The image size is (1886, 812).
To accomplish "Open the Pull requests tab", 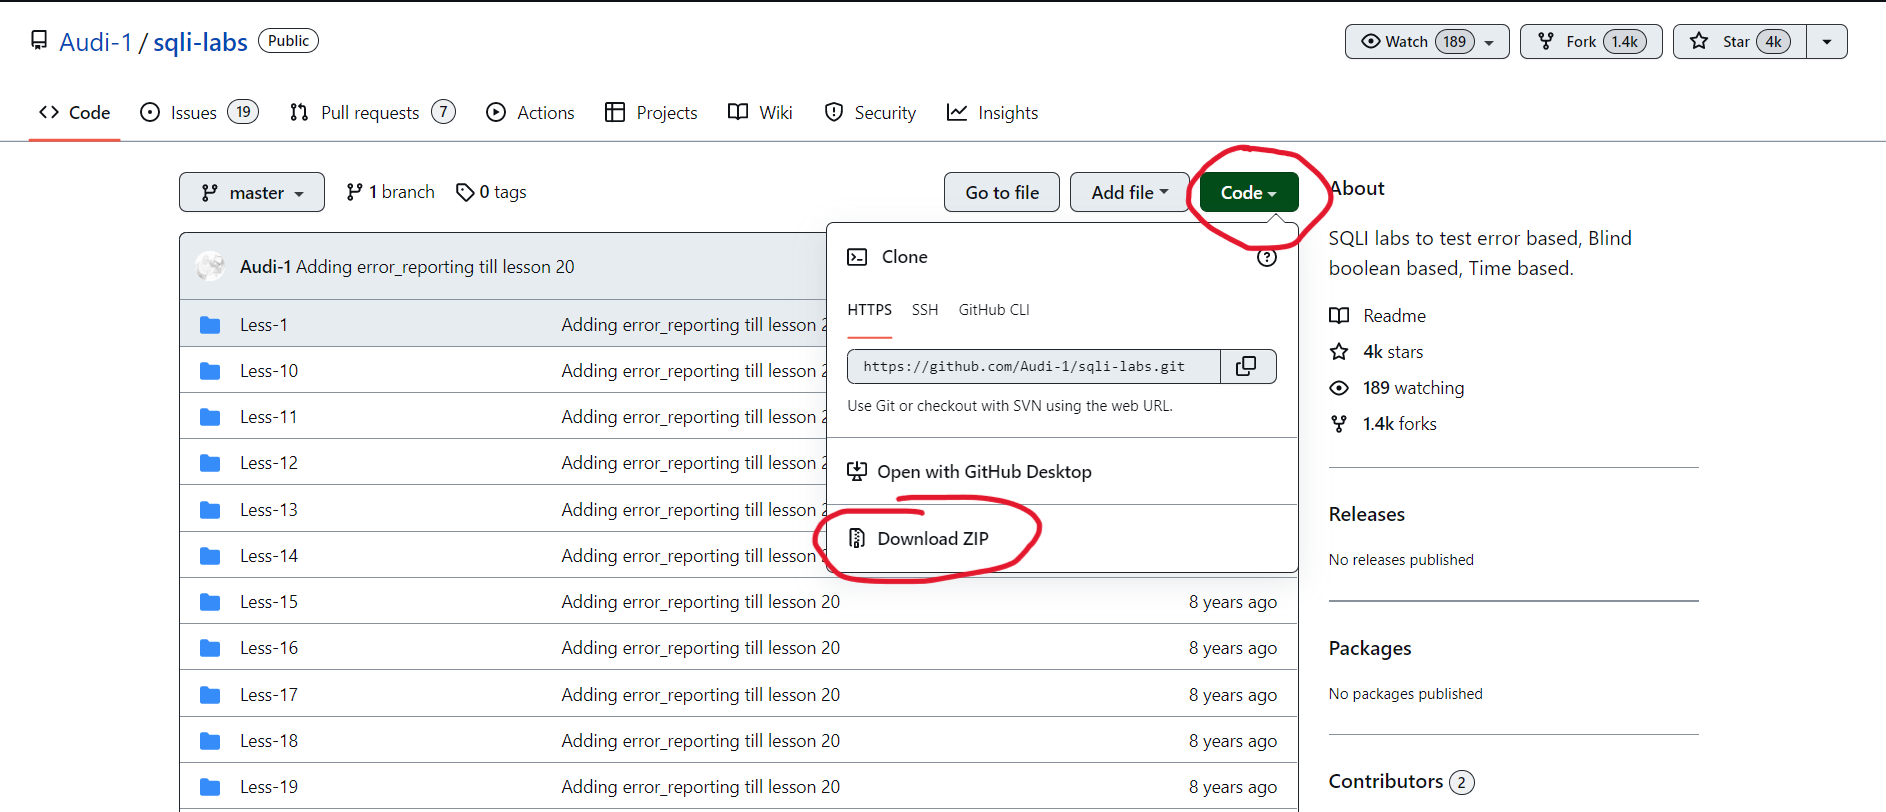I will click(x=372, y=113).
